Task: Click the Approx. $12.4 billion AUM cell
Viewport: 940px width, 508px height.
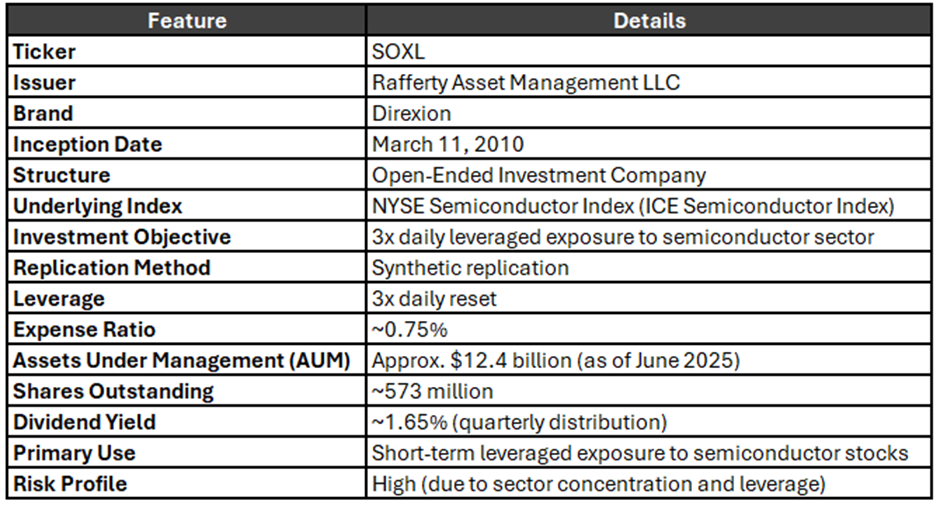Action: [x=649, y=360]
